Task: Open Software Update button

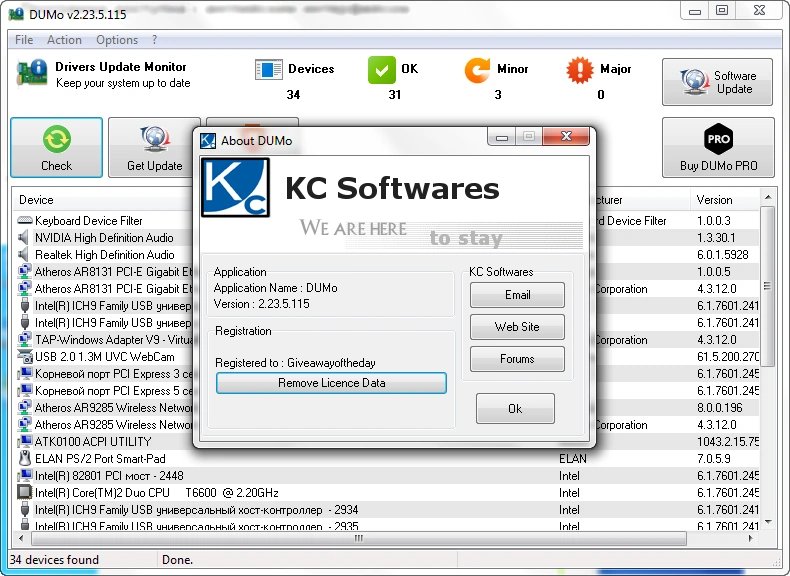Action: (717, 82)
